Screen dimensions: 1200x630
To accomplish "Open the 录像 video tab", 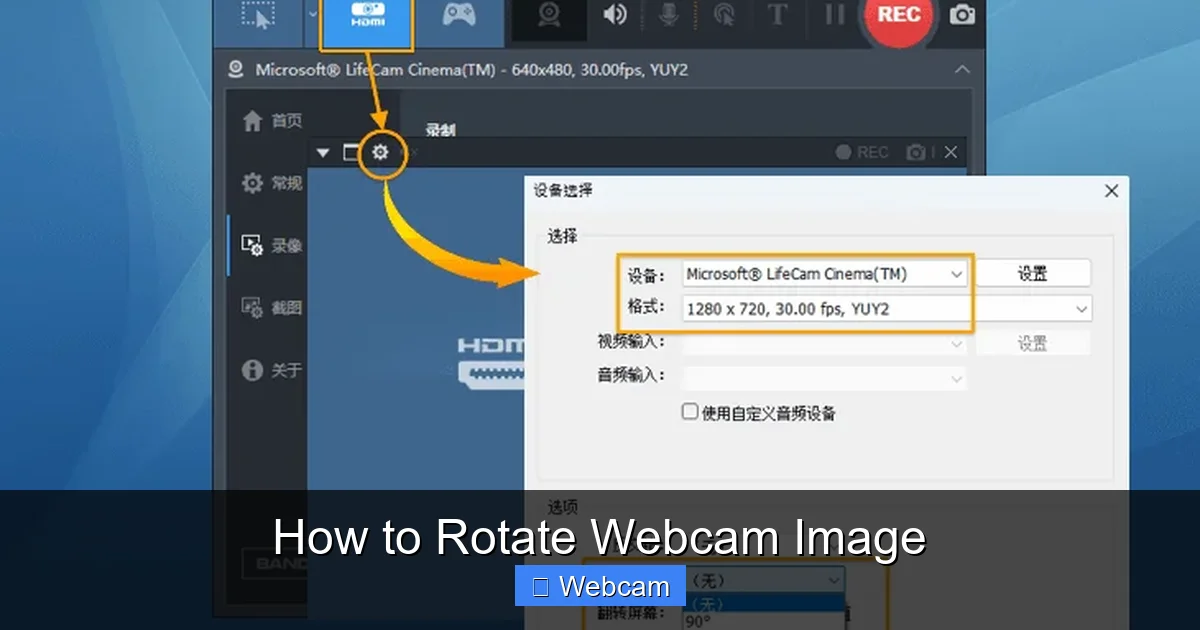I will 272,245.
